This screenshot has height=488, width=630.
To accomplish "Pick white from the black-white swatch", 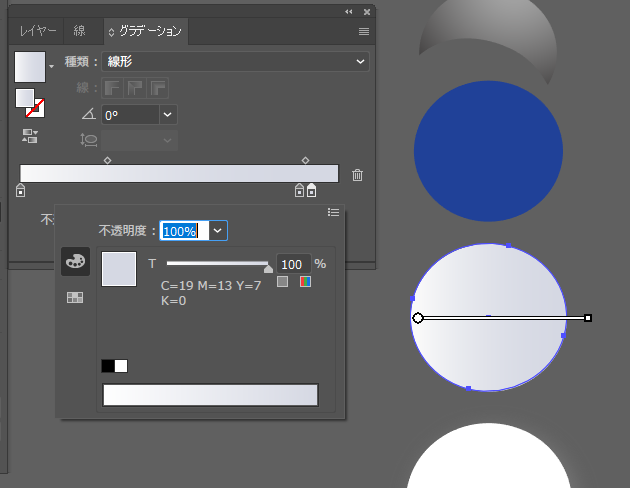I will (x=121, y=366).
